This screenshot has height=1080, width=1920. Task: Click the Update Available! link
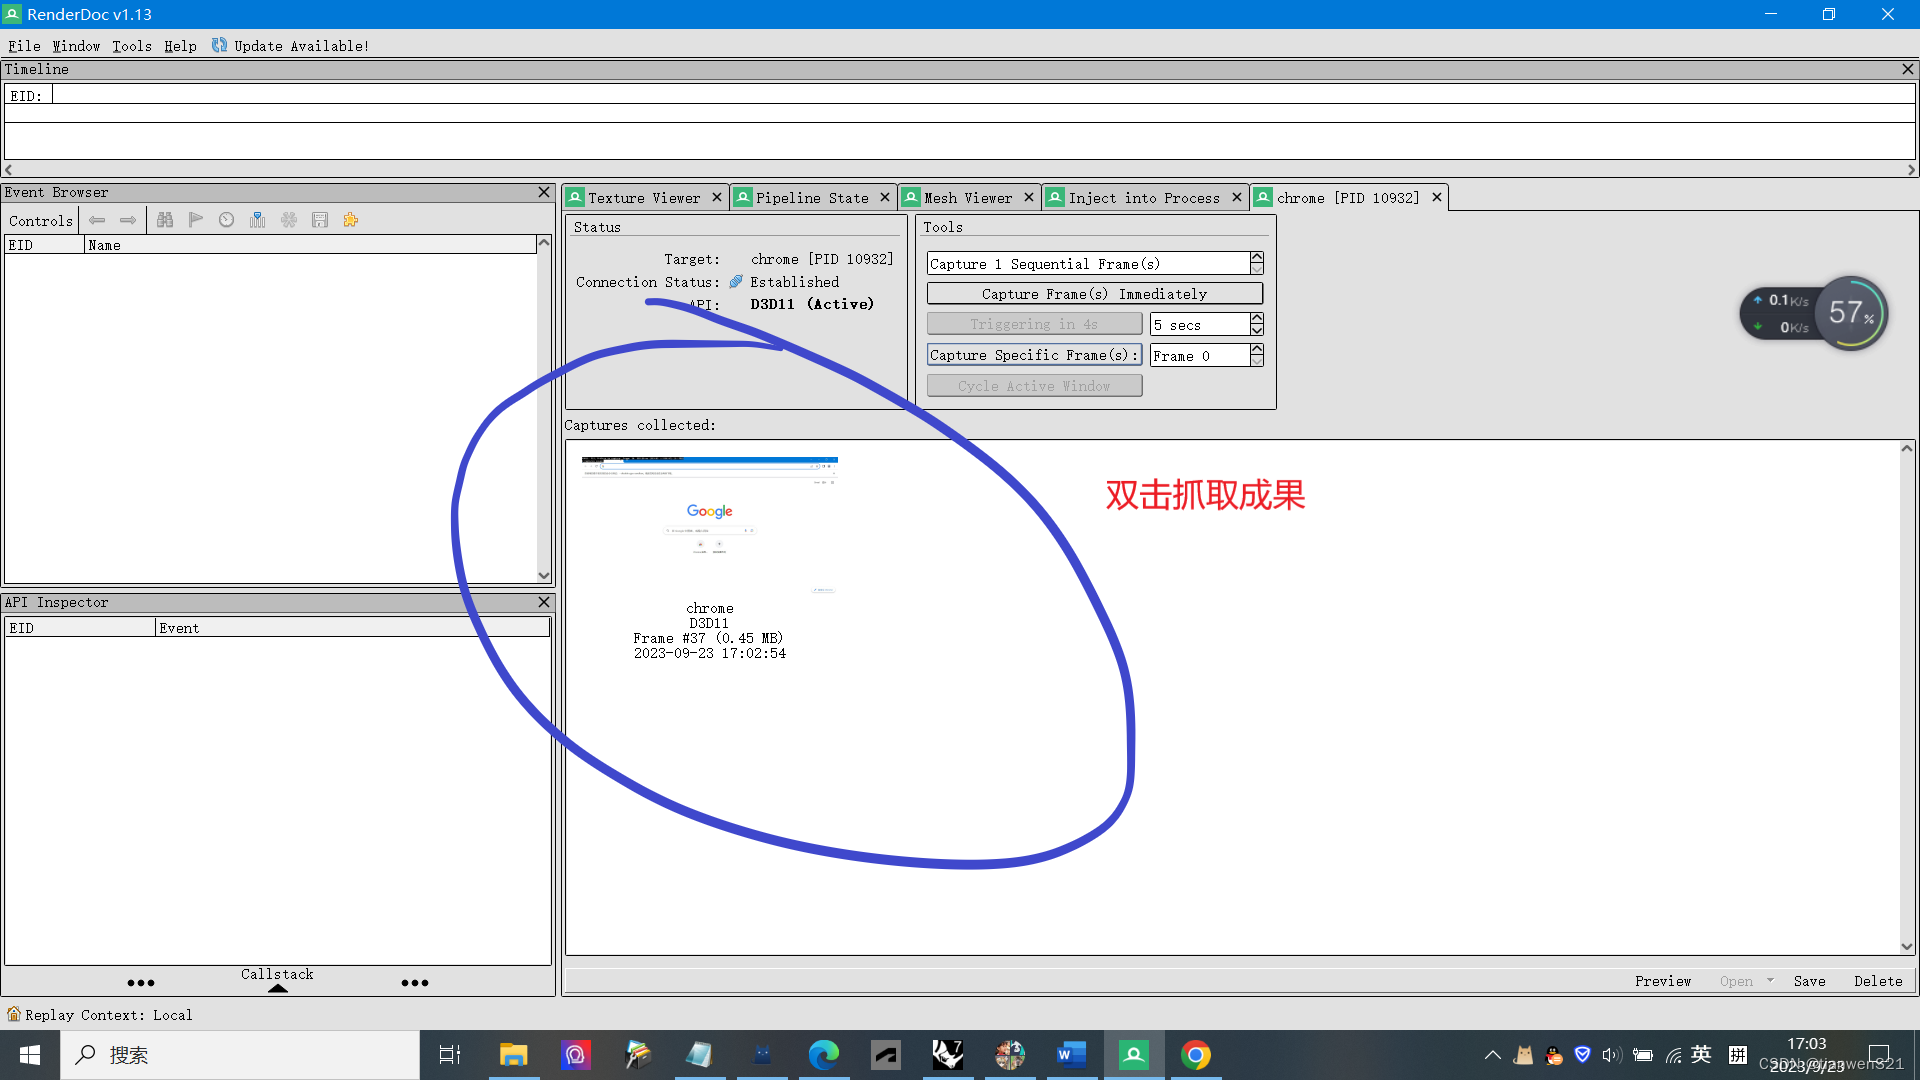[x=299, y=46]
